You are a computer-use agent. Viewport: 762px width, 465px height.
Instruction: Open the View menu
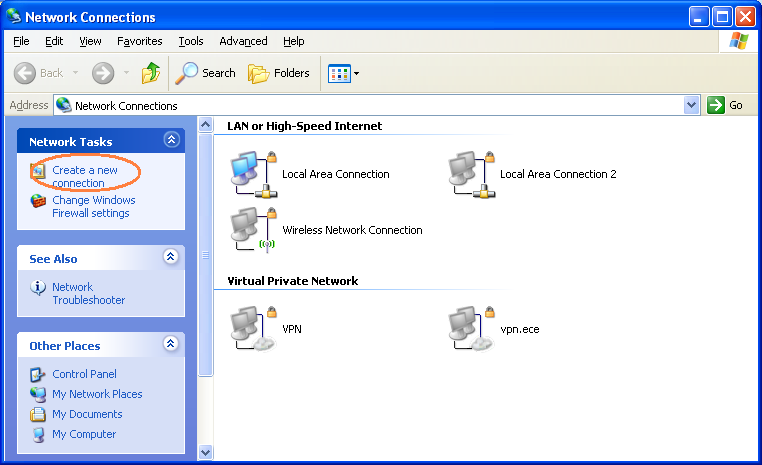[x=90, y=41]
